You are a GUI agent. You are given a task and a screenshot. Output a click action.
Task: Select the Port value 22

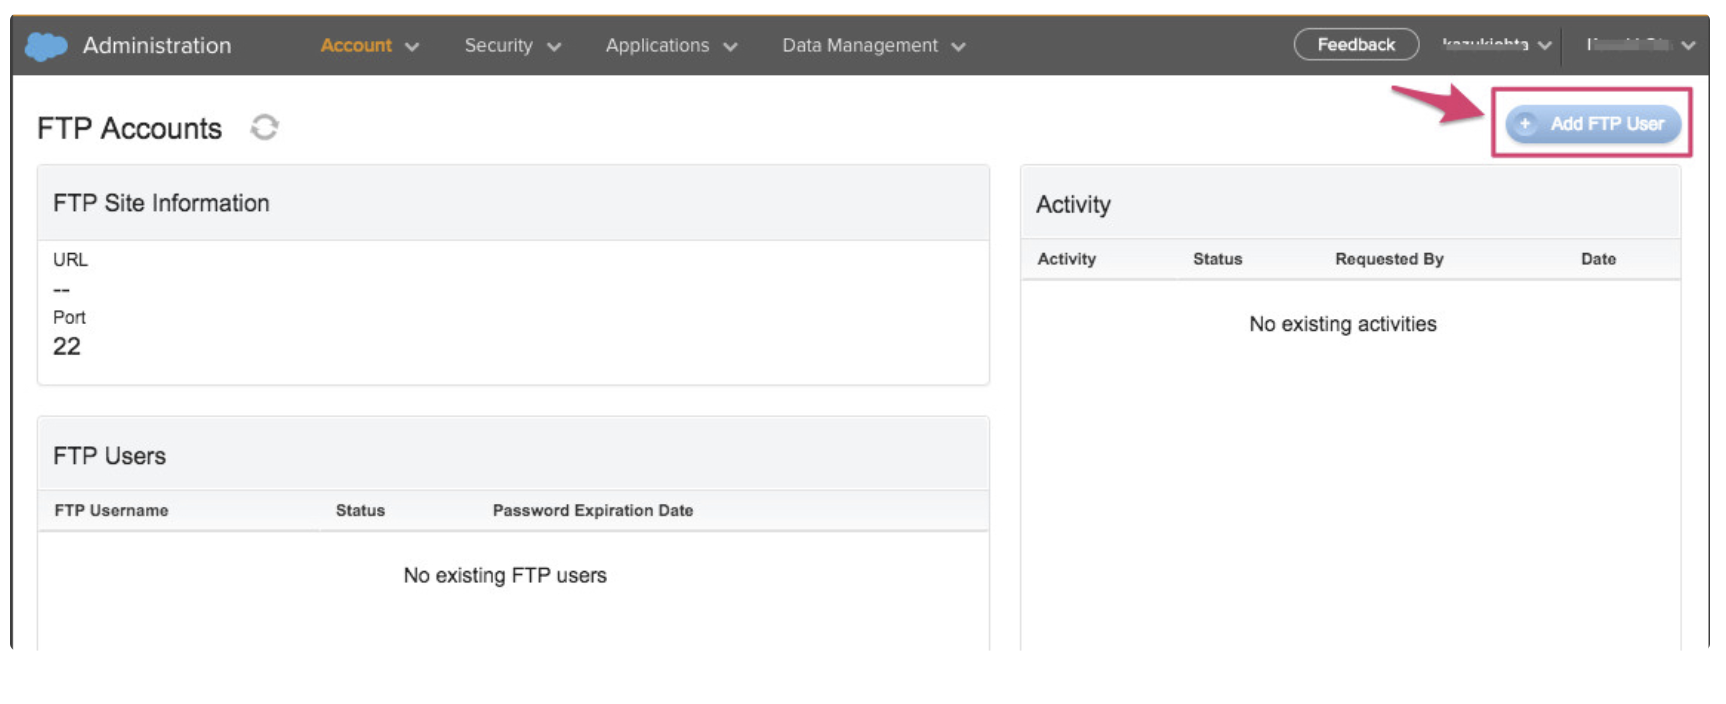pyautogui.click(x=67, y=347)
